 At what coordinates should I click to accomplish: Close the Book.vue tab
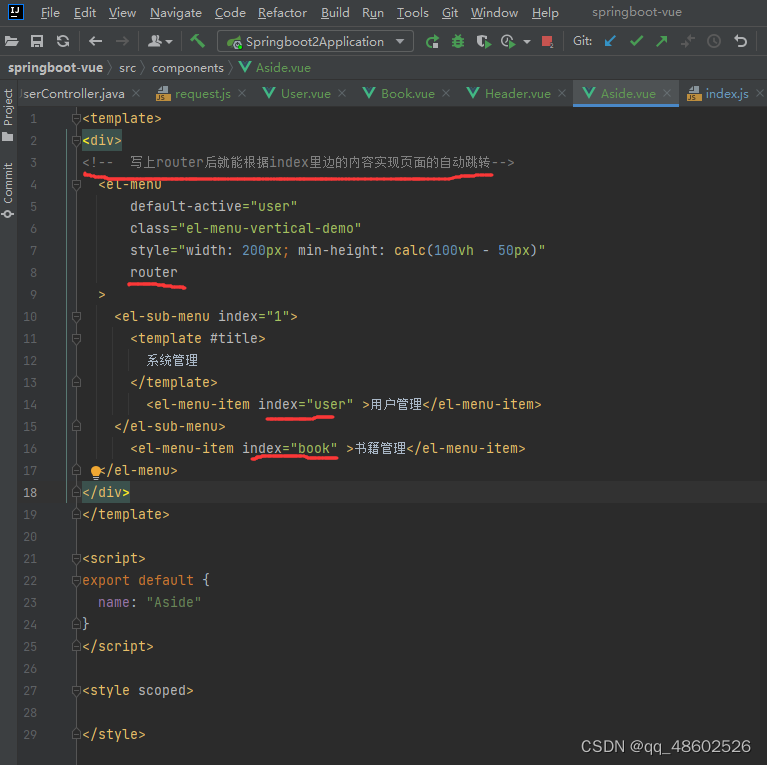coord(446,93)
